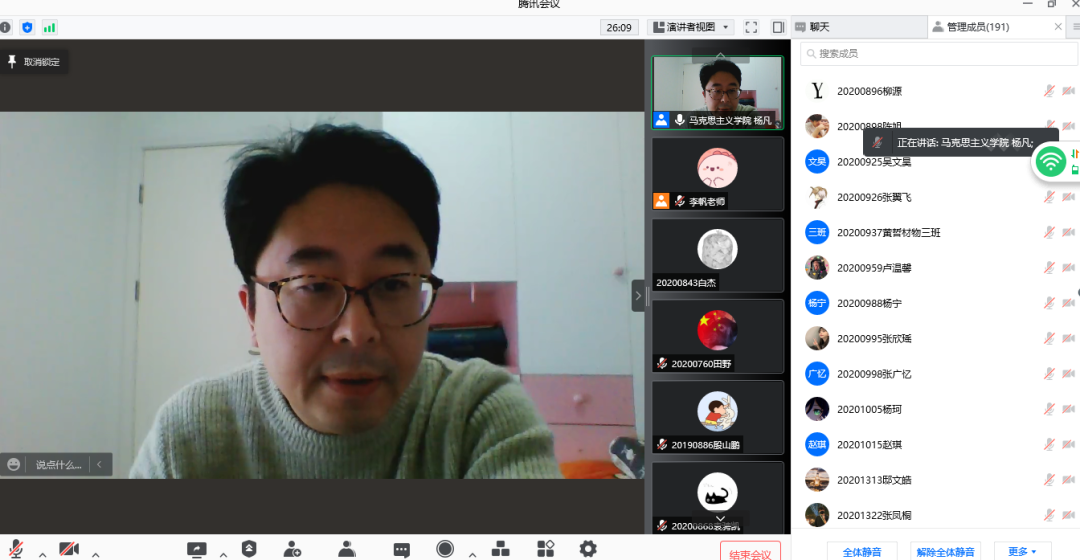Viewport: 1080px width, 560px height.
Task: Click the invite participants icon
Action: pyautogui.click(x=293, y=549)
